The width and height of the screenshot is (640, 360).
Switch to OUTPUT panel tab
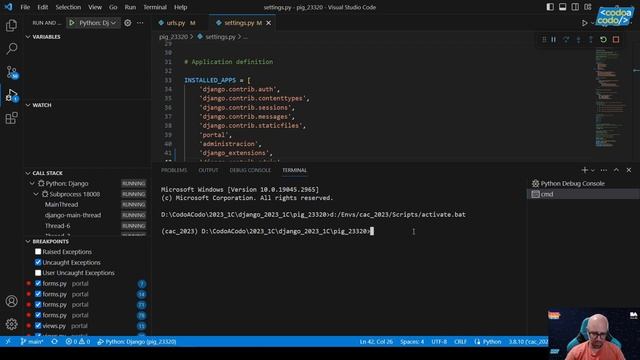point(208,170)
